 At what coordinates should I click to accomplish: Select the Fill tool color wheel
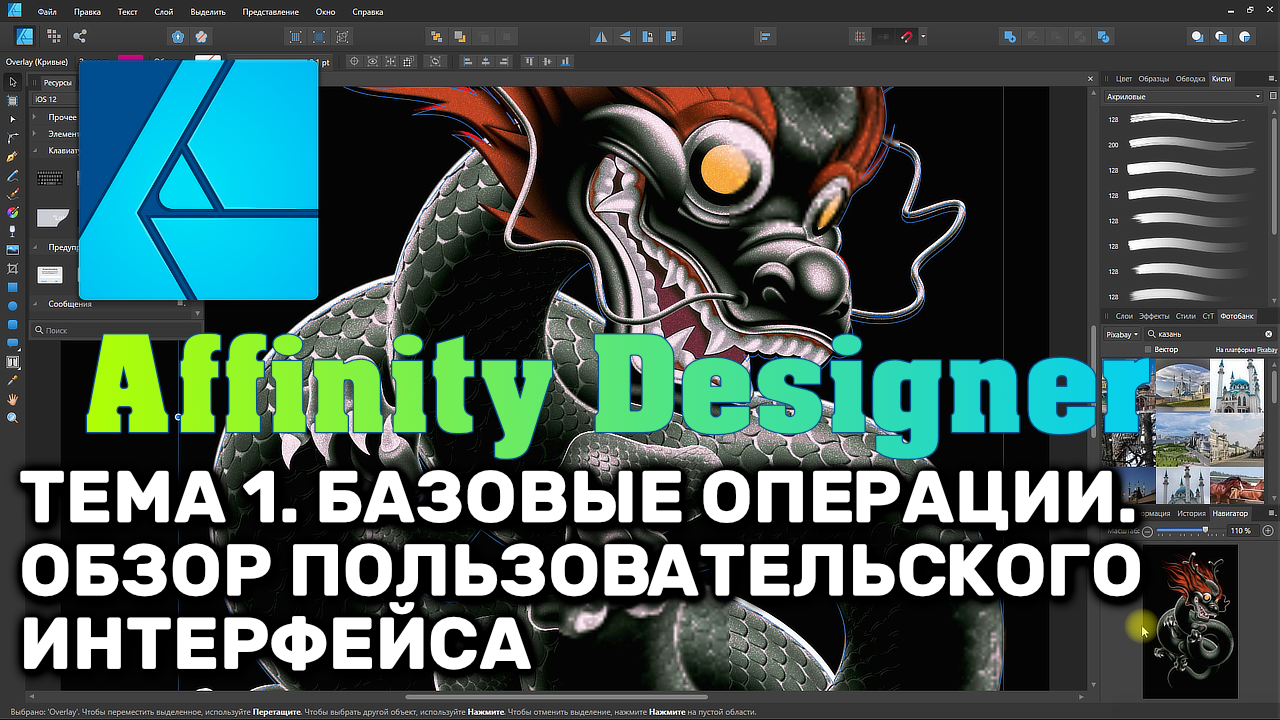tap(13, 213)
